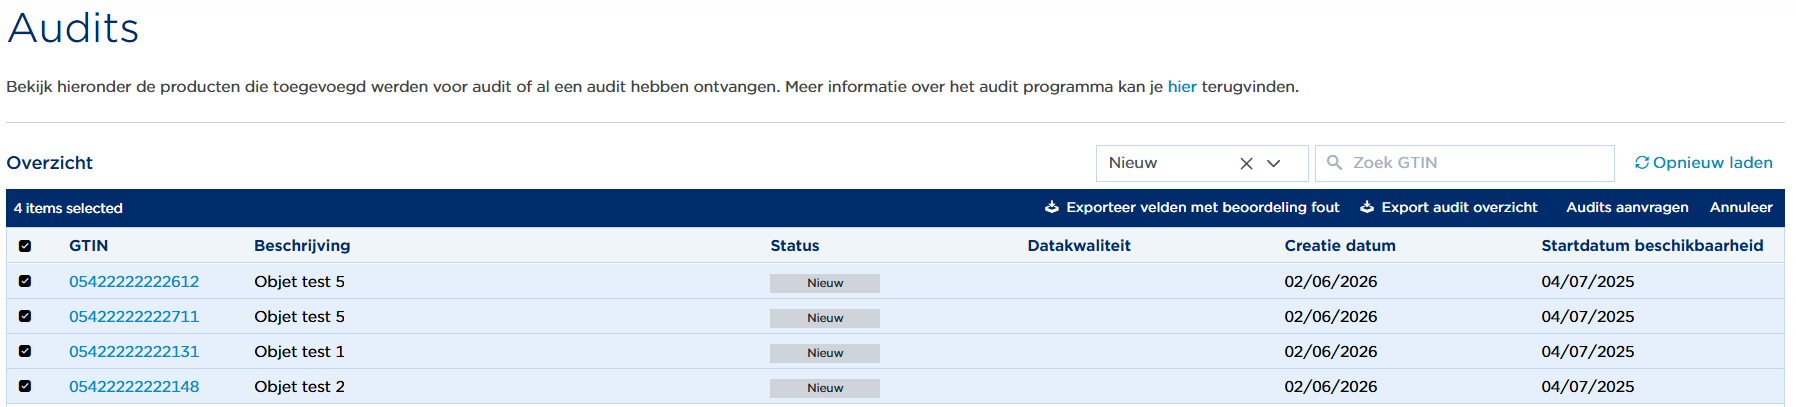Image resolution: width=1796 pixels, height=407 pixels.
Task: Sort by the GTIN column header
Action: [x=89, y=246]
